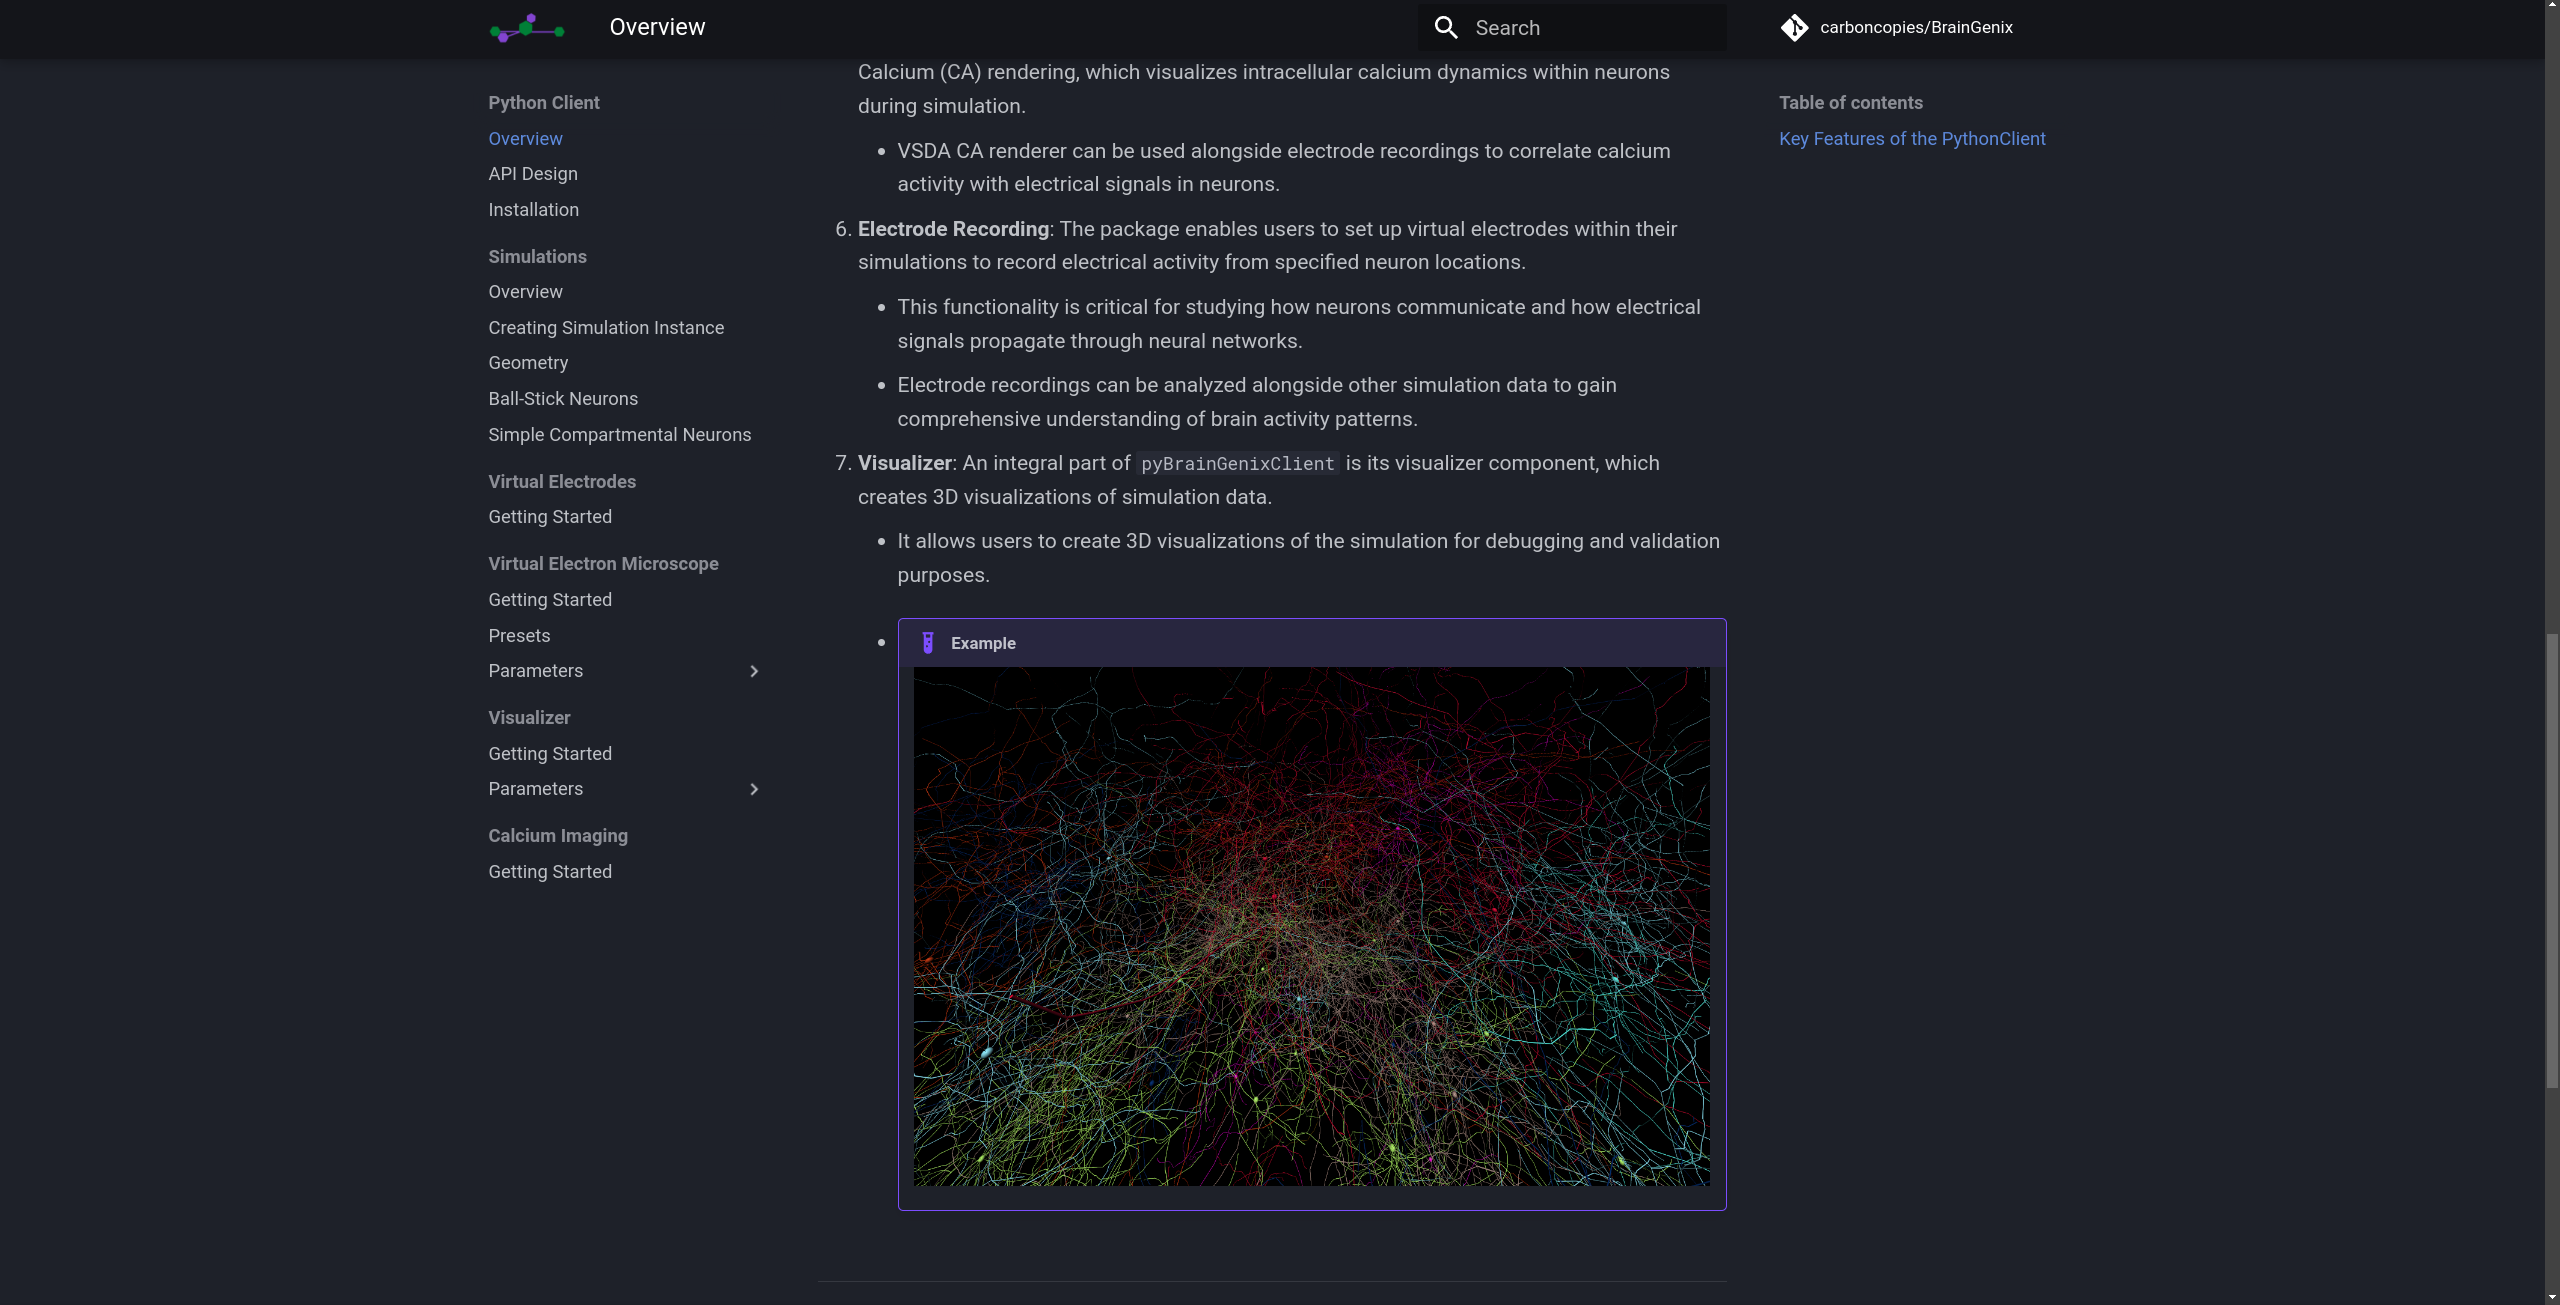Viewport: 2560px width, 1305px height.
Task: Click the BrainGenix logo icon
Action: coord(527,28)
